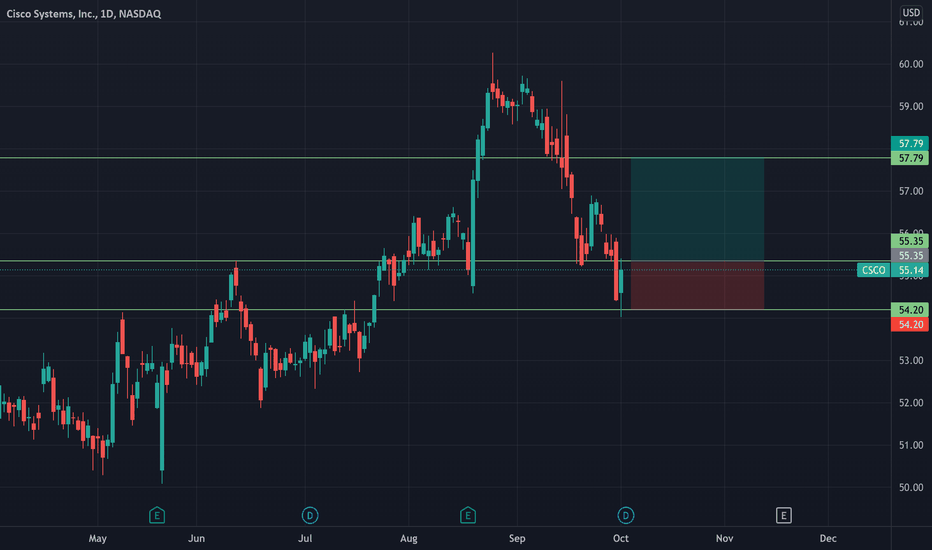
Task: Click the Cisco Systems, Inc. chart title
Action: [84, 14]
